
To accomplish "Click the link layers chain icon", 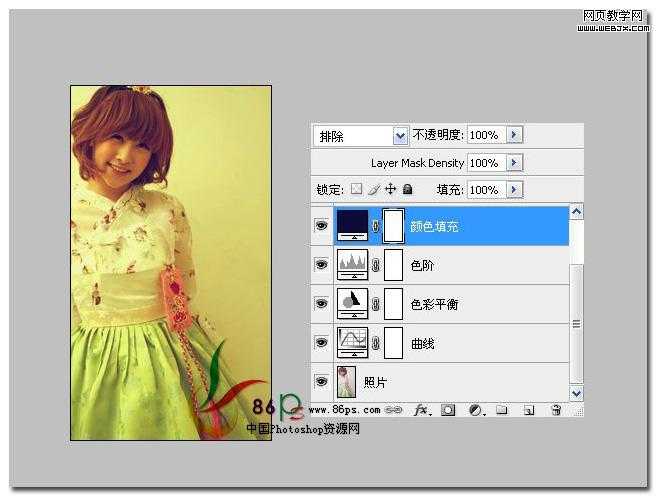I will [394, 410].
